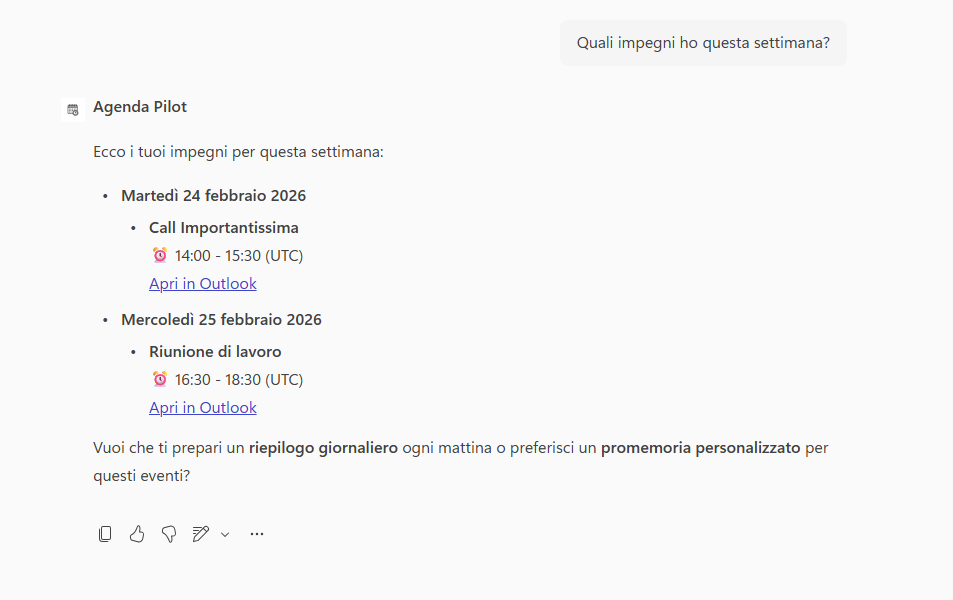The height and width of the screenshot is (600, 953).
Task: Click the Riunione di lavoro event title
Action: (215, 352)
